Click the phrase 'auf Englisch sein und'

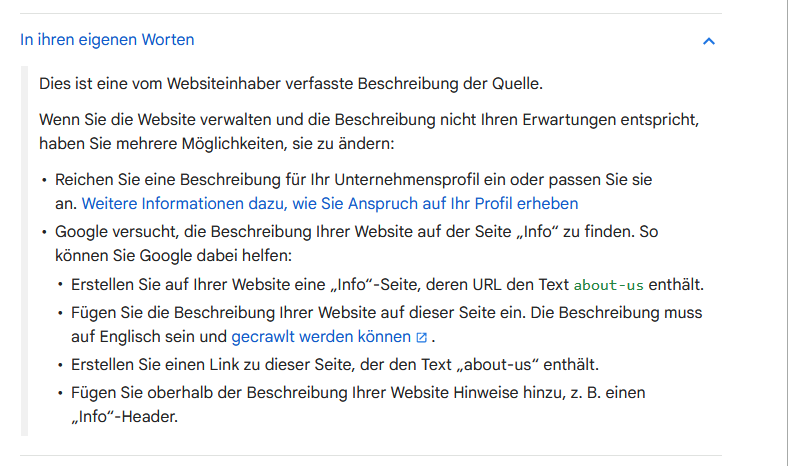pos(149,337)
